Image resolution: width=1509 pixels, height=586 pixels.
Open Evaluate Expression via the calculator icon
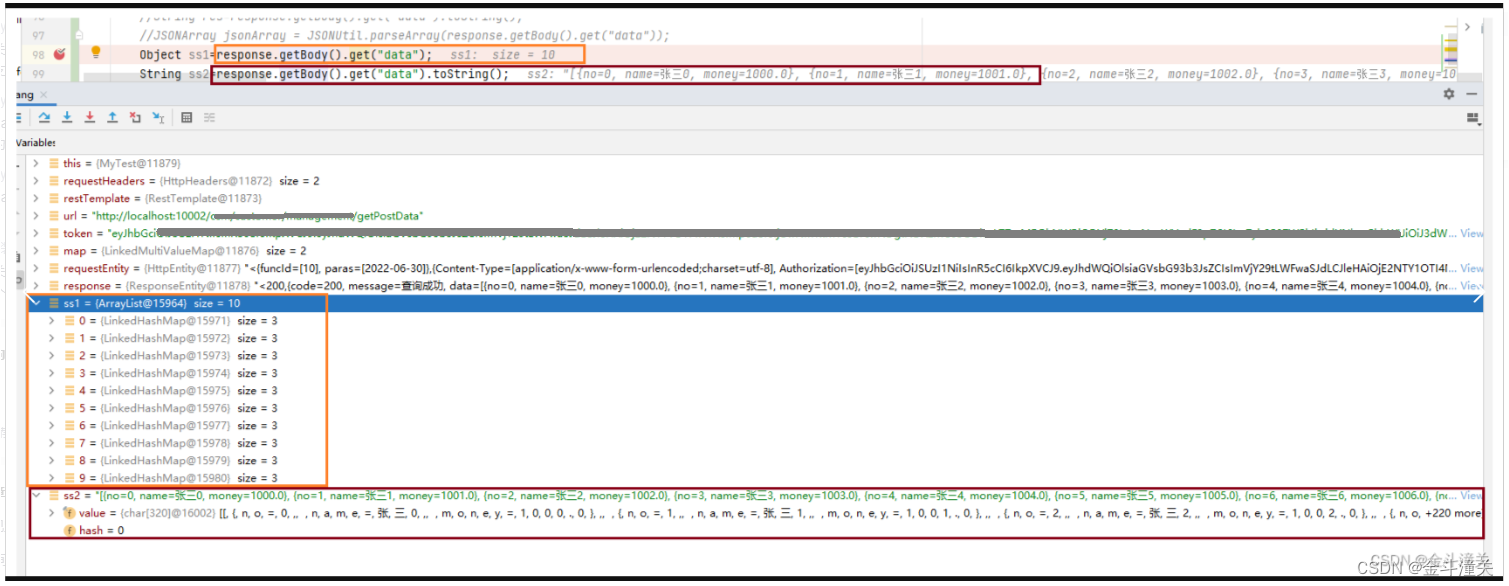[187, 117]
